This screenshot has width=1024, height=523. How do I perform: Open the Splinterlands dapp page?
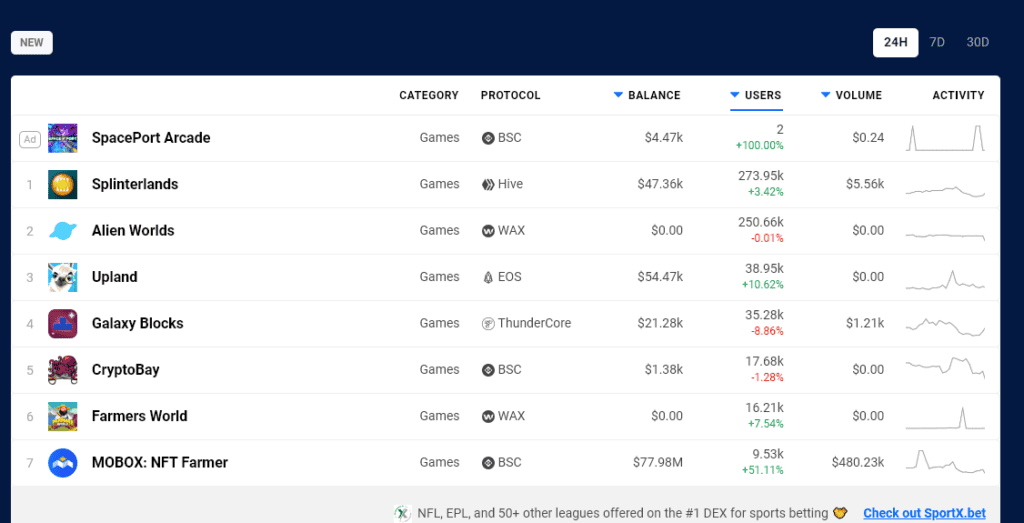135,185
